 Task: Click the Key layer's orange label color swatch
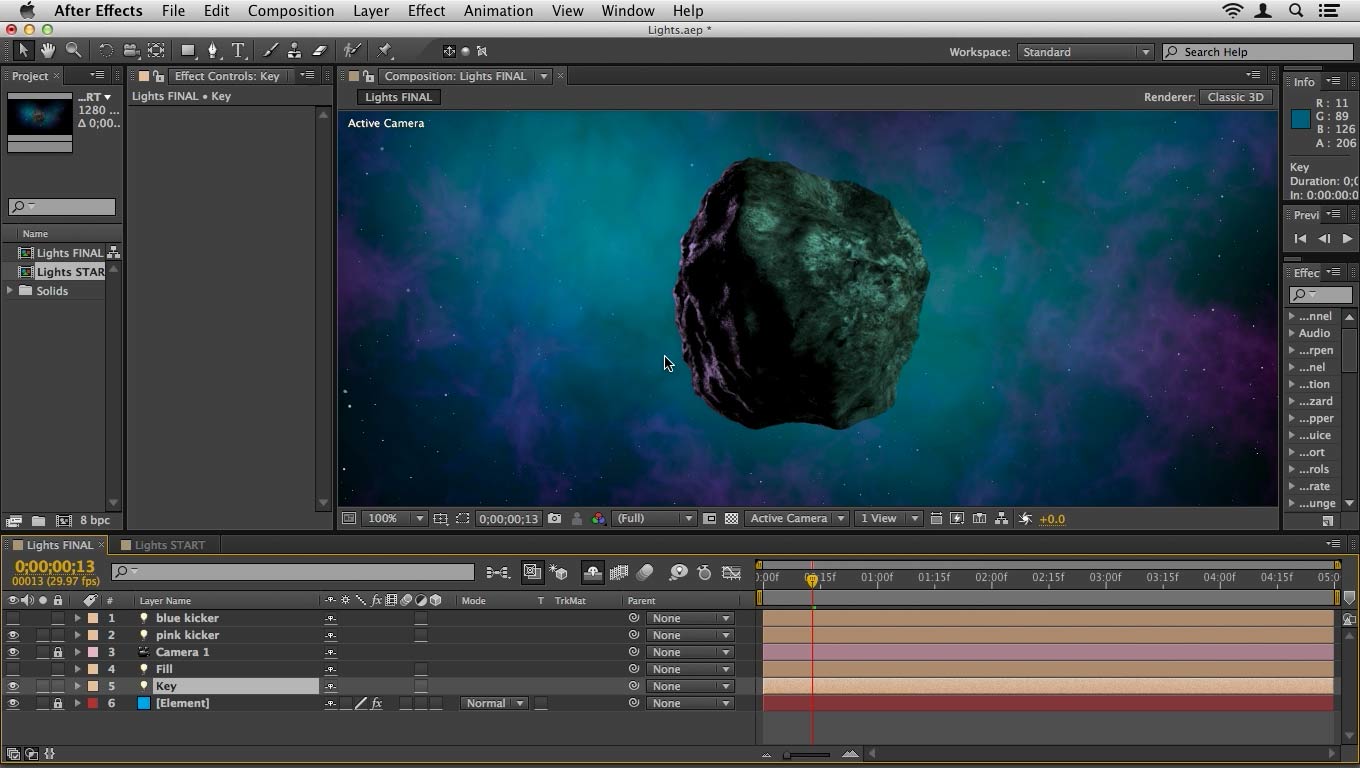coord(93,686)
